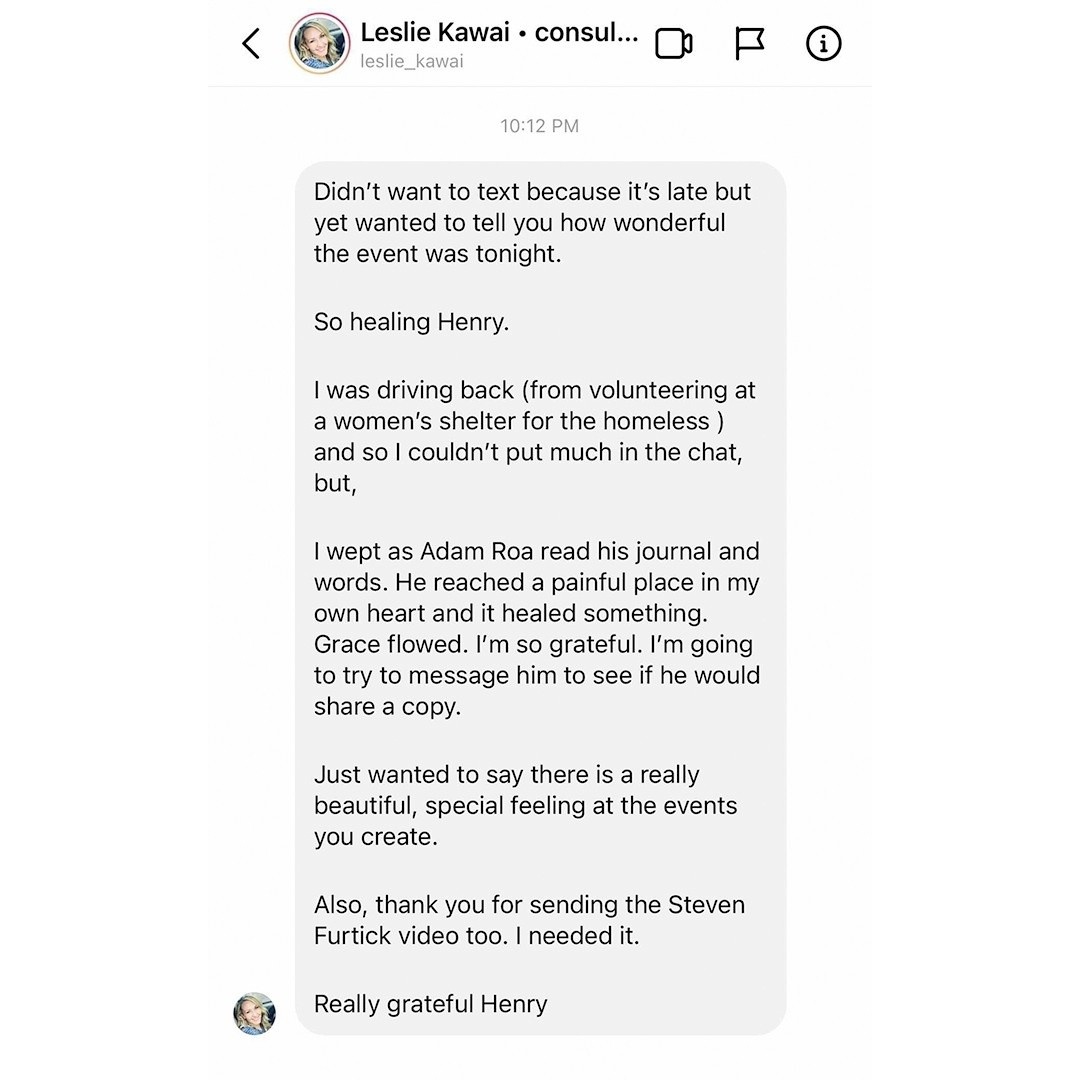Click the 'So healing Henry.' line
1080x1080 pixels.
pos(411,322)
